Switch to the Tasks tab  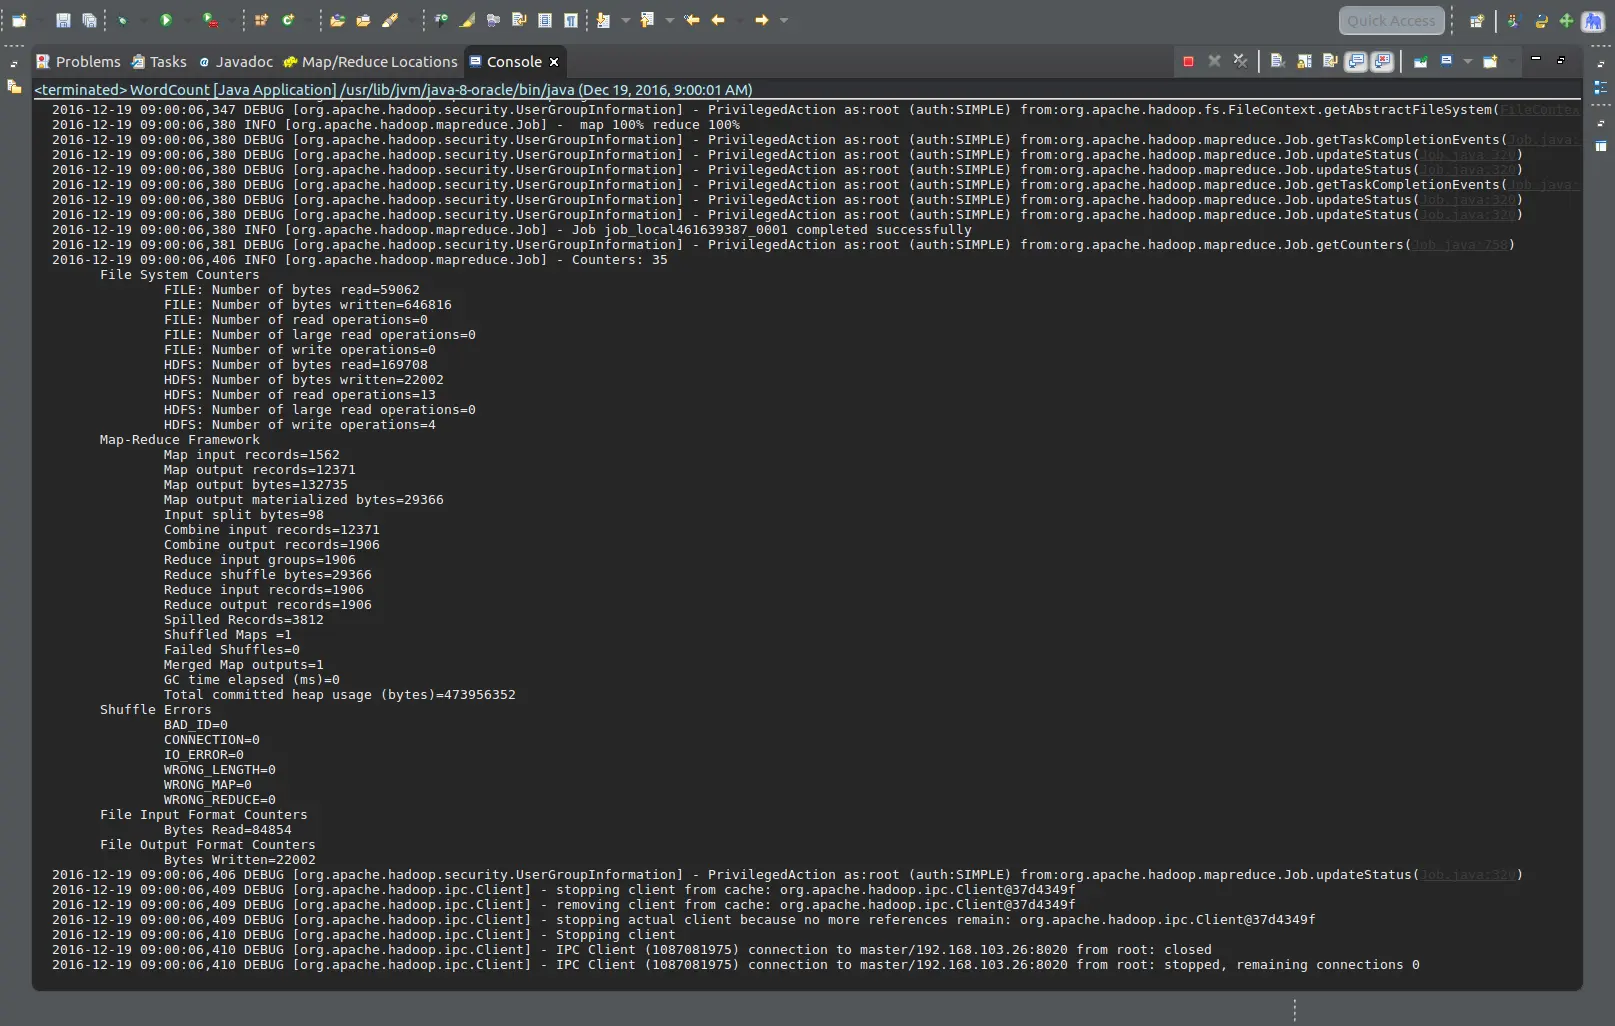[159, 62]
